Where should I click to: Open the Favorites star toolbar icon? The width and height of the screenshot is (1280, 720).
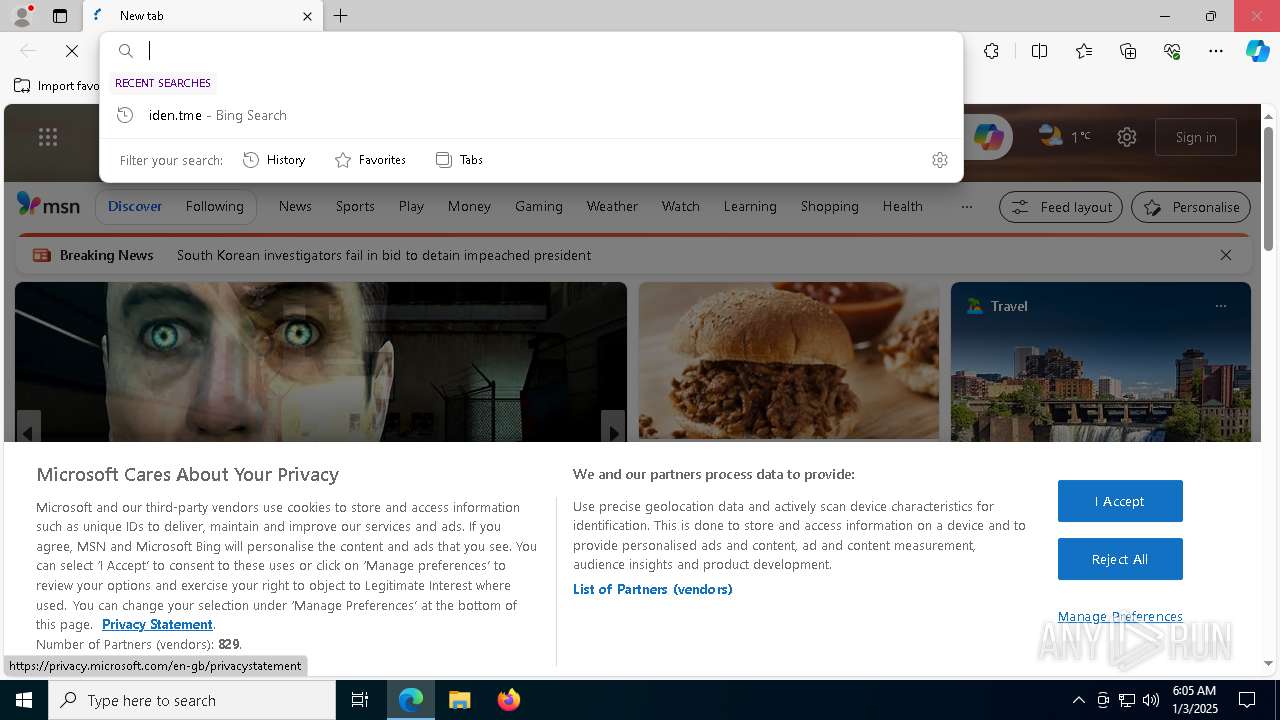click(1084, 51)
